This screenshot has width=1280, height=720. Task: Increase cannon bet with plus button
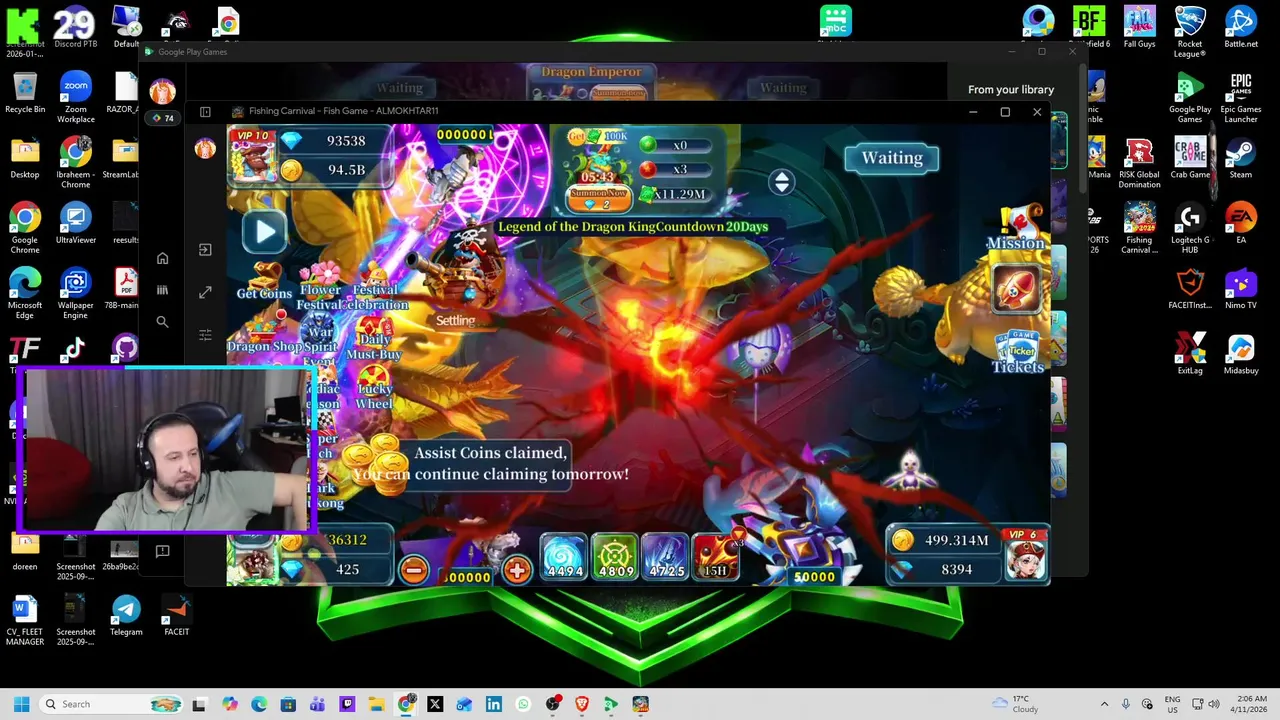[x=517, y=570]
